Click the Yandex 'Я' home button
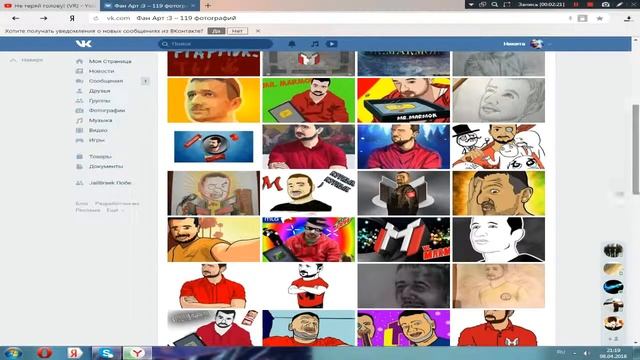 coord(72,18)
